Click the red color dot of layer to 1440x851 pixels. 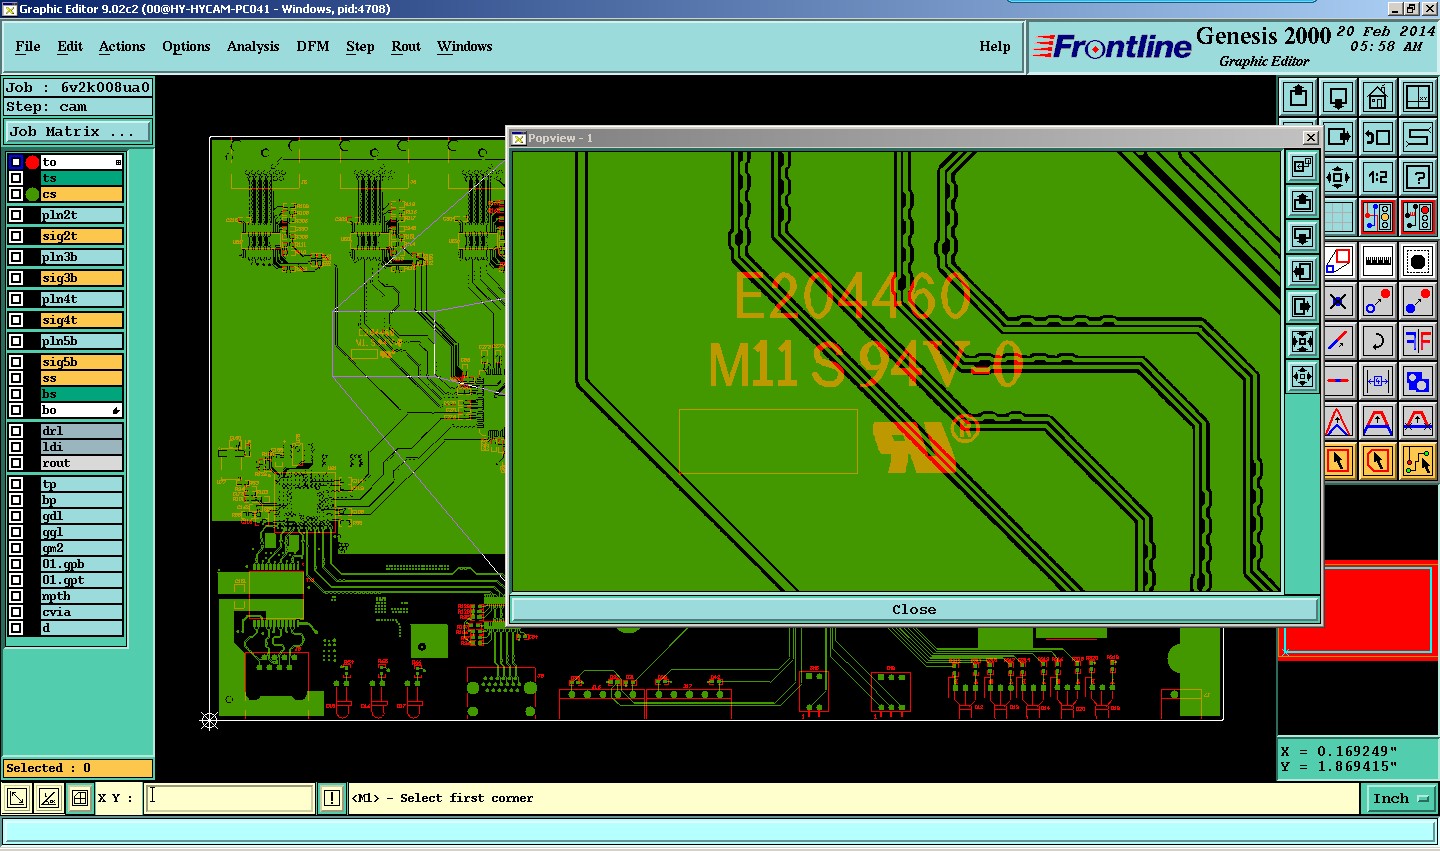click(x=33, y=162)
